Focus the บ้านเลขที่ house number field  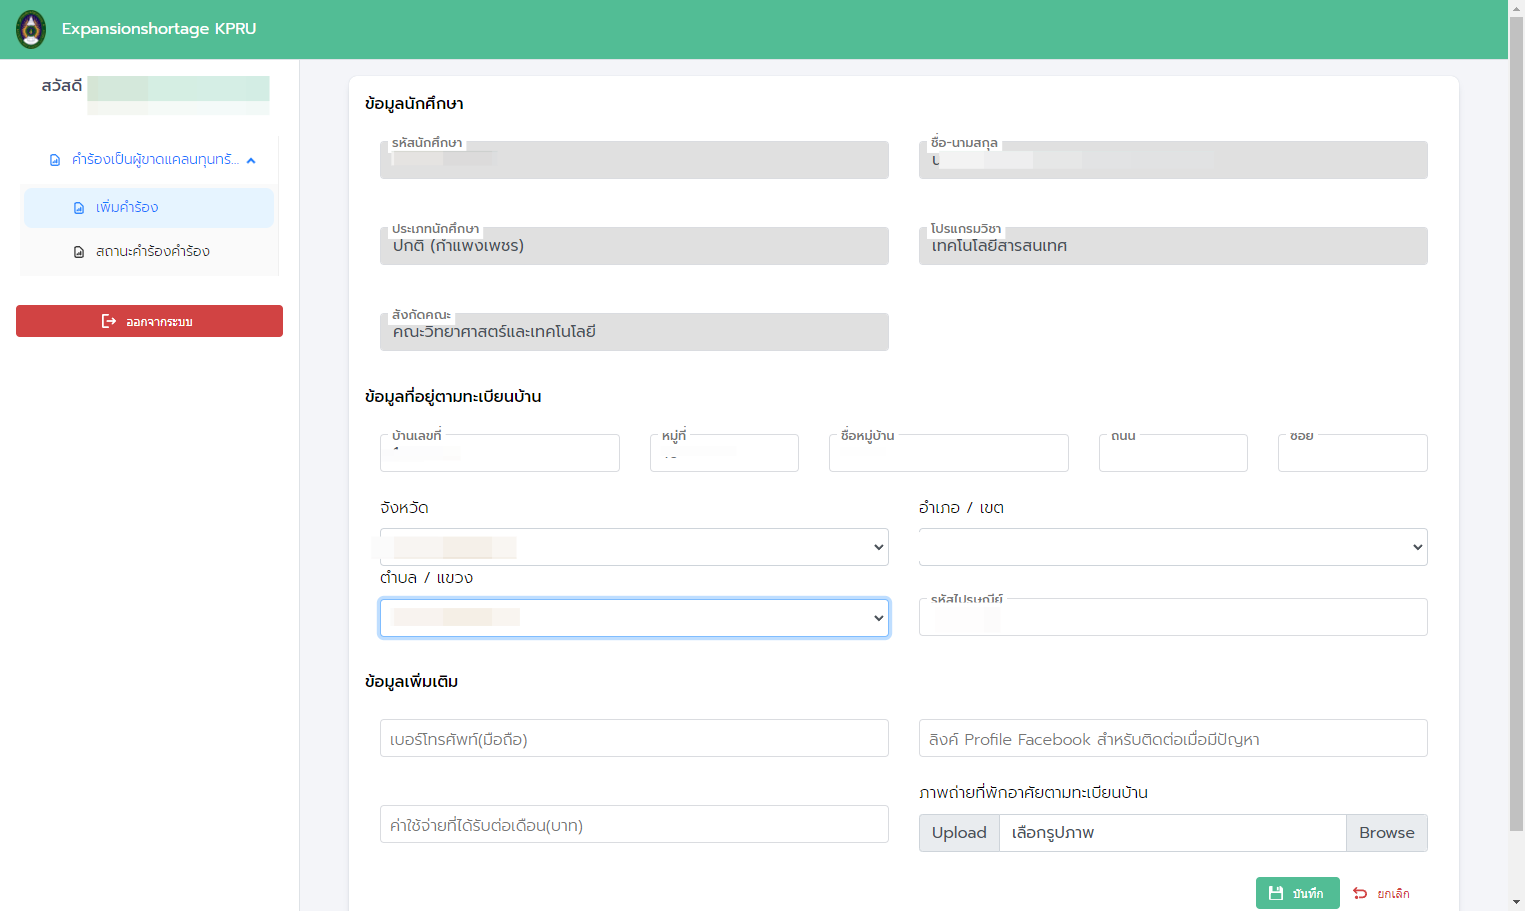(x=500, y=453)
